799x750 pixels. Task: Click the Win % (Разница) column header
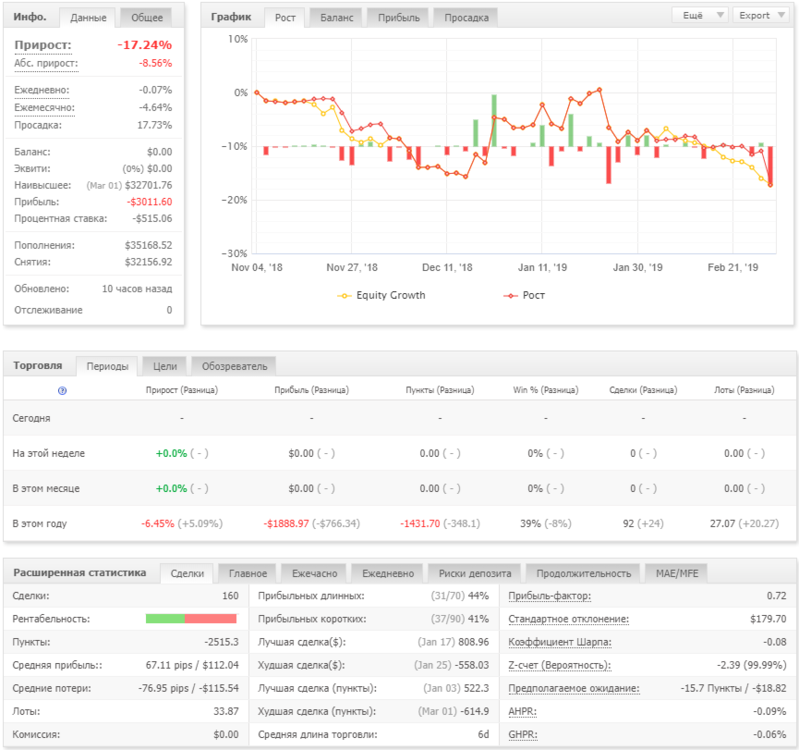point(545,390)
